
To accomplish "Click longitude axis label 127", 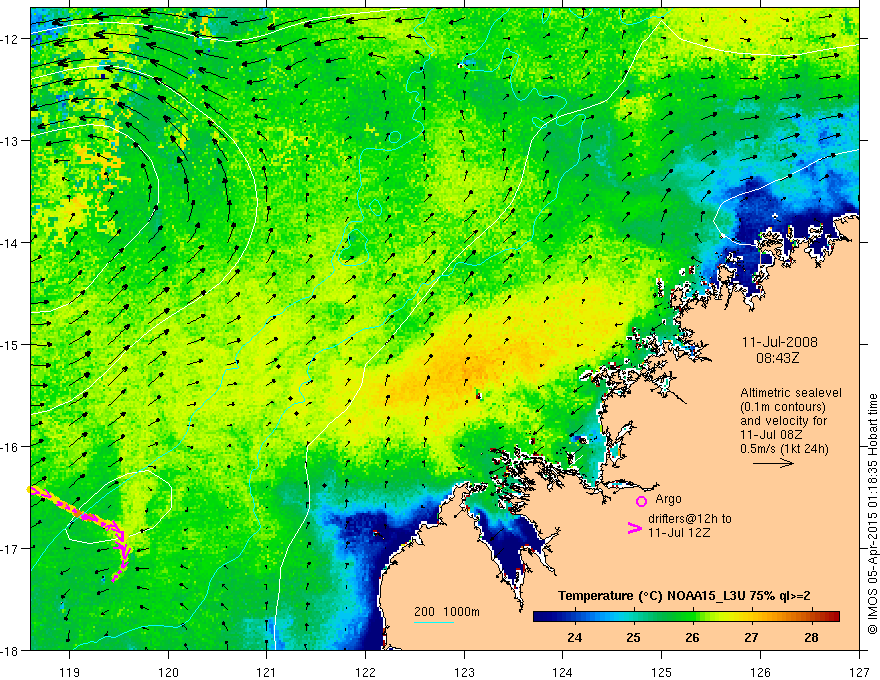I will (859, 672).
